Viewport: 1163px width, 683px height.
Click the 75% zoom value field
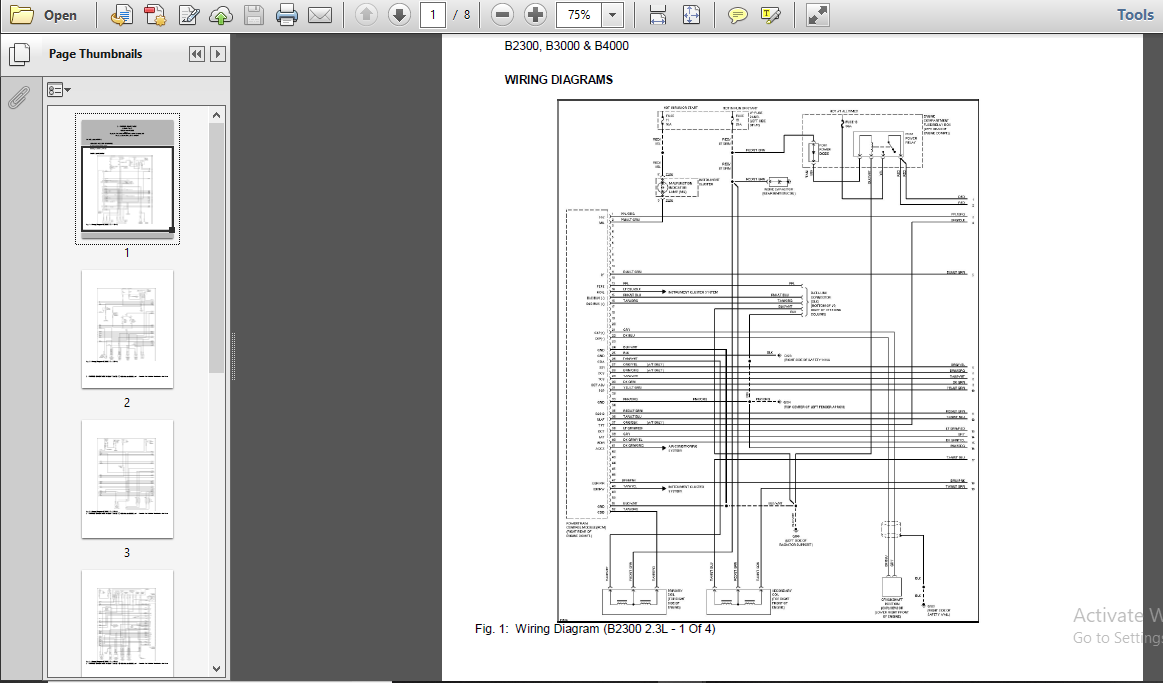(x=579, y=15)
